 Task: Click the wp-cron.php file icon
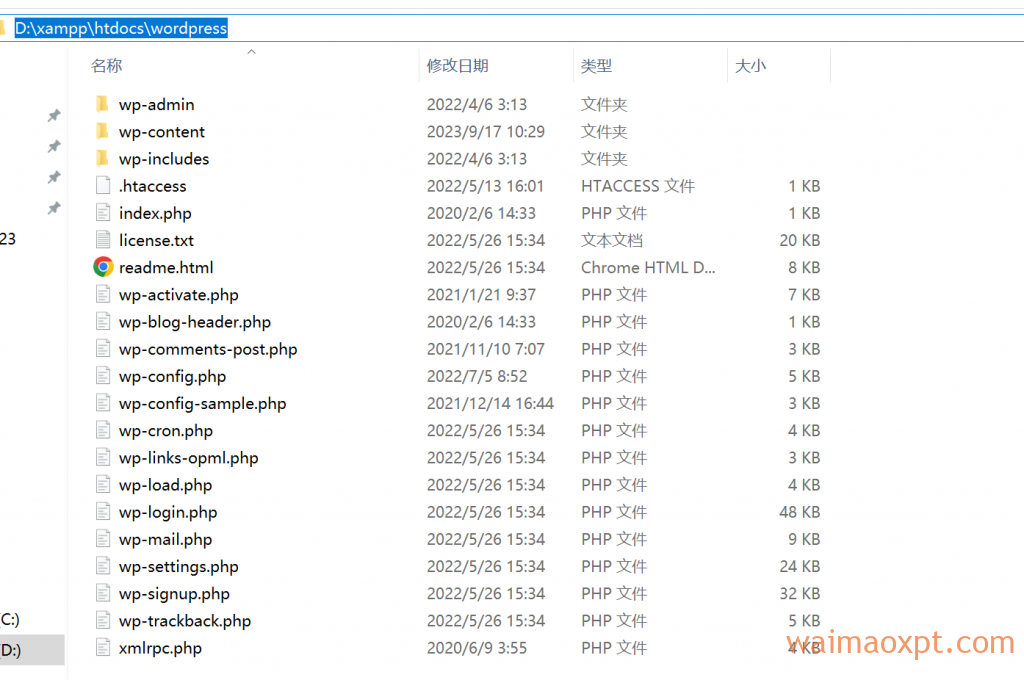(x=103, y=430)
